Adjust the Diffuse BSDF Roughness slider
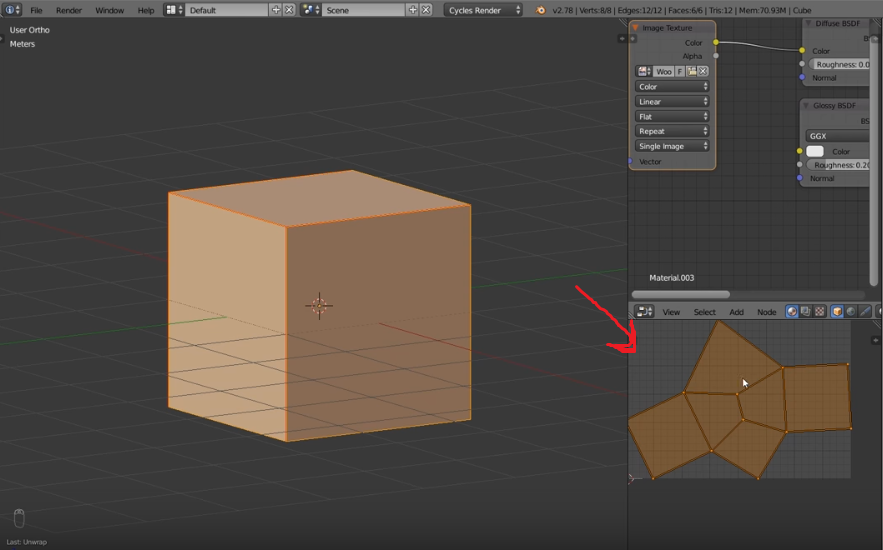 [839, 64]
